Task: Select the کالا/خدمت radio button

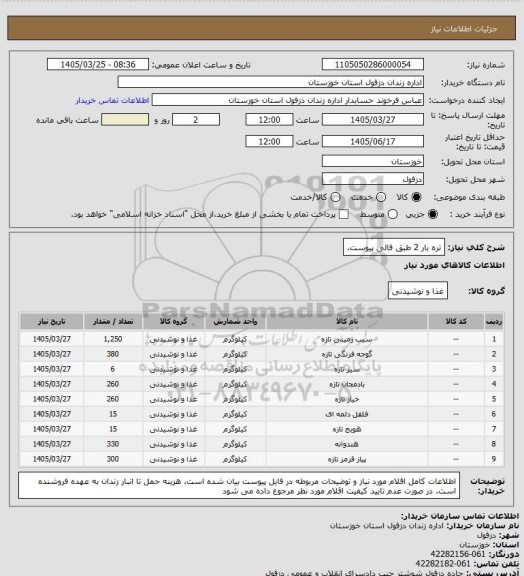Action: click(x=335, y=197)
